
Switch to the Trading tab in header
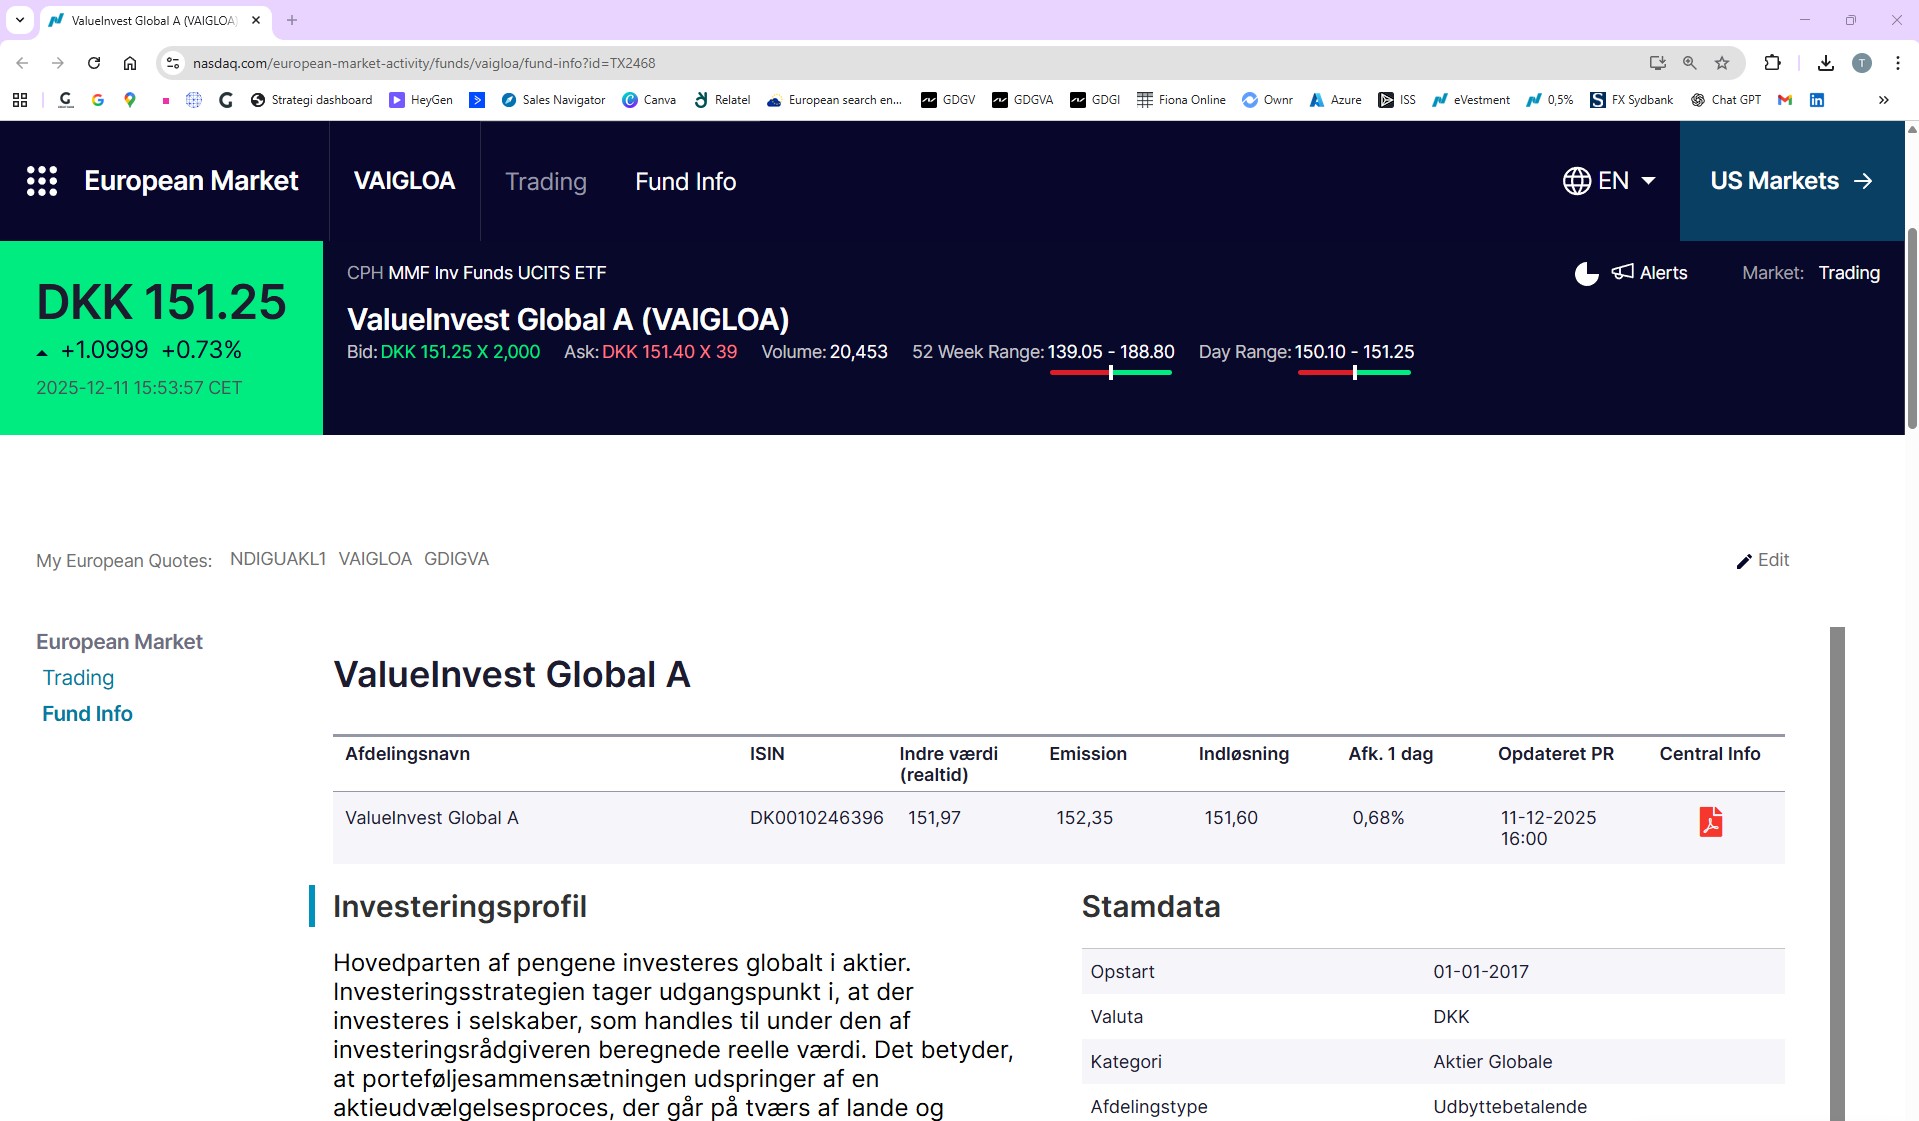pyautogui.click(x=545, y=181)
